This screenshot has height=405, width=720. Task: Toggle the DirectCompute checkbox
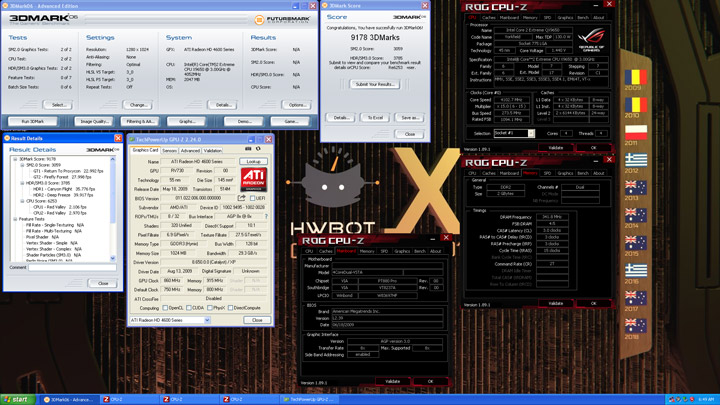click(x=231, y=308)
